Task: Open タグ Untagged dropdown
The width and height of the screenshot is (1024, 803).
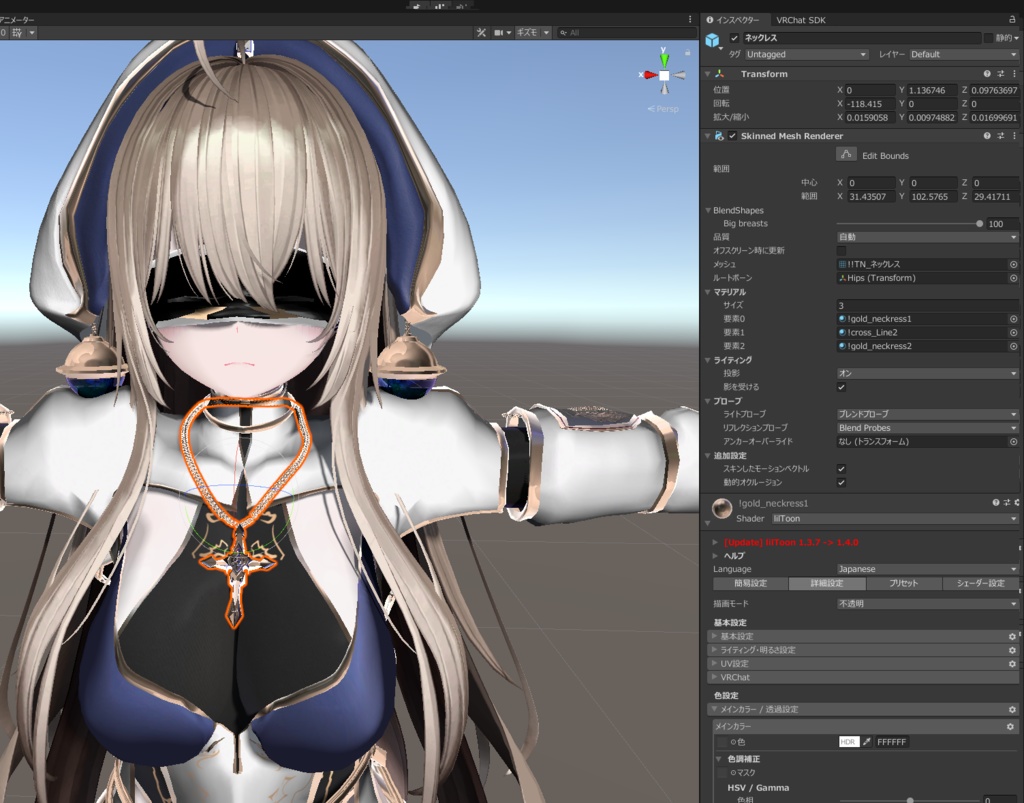Action: coord(807,55)
